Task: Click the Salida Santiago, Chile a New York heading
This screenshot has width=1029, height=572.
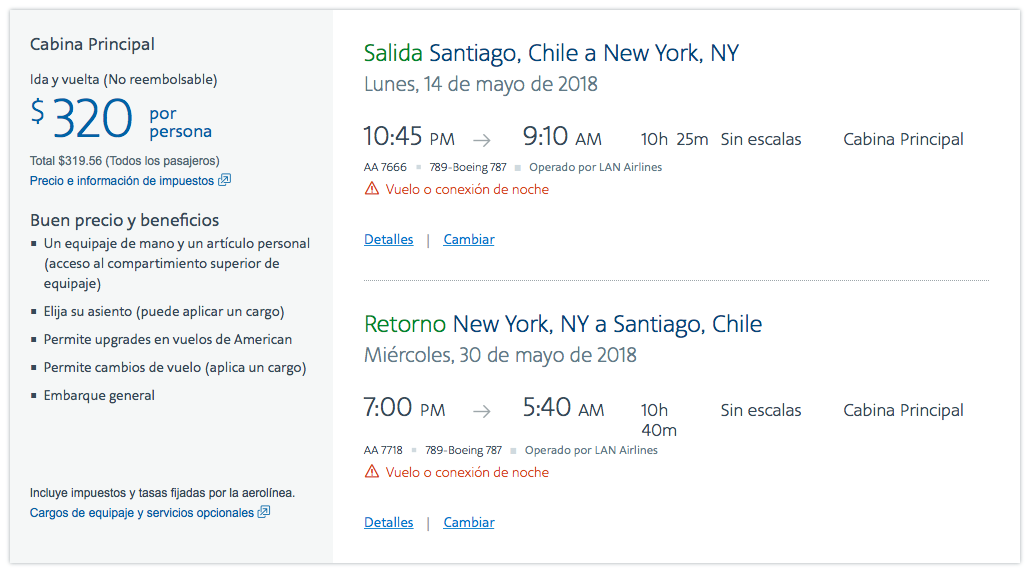Action: 551,53
